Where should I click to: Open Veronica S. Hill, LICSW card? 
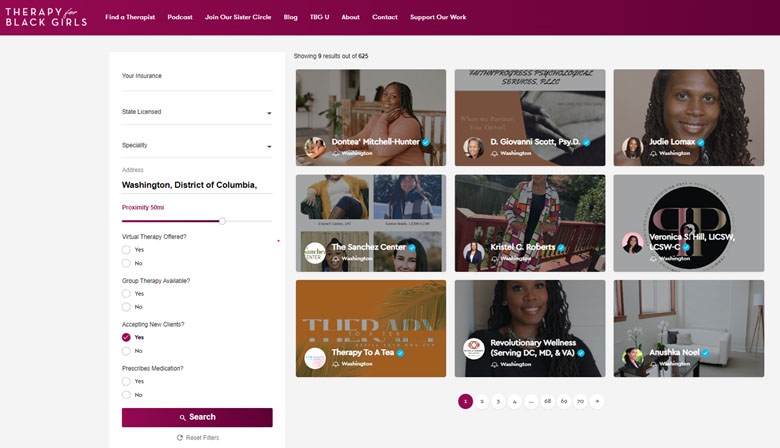pos(688,223)
